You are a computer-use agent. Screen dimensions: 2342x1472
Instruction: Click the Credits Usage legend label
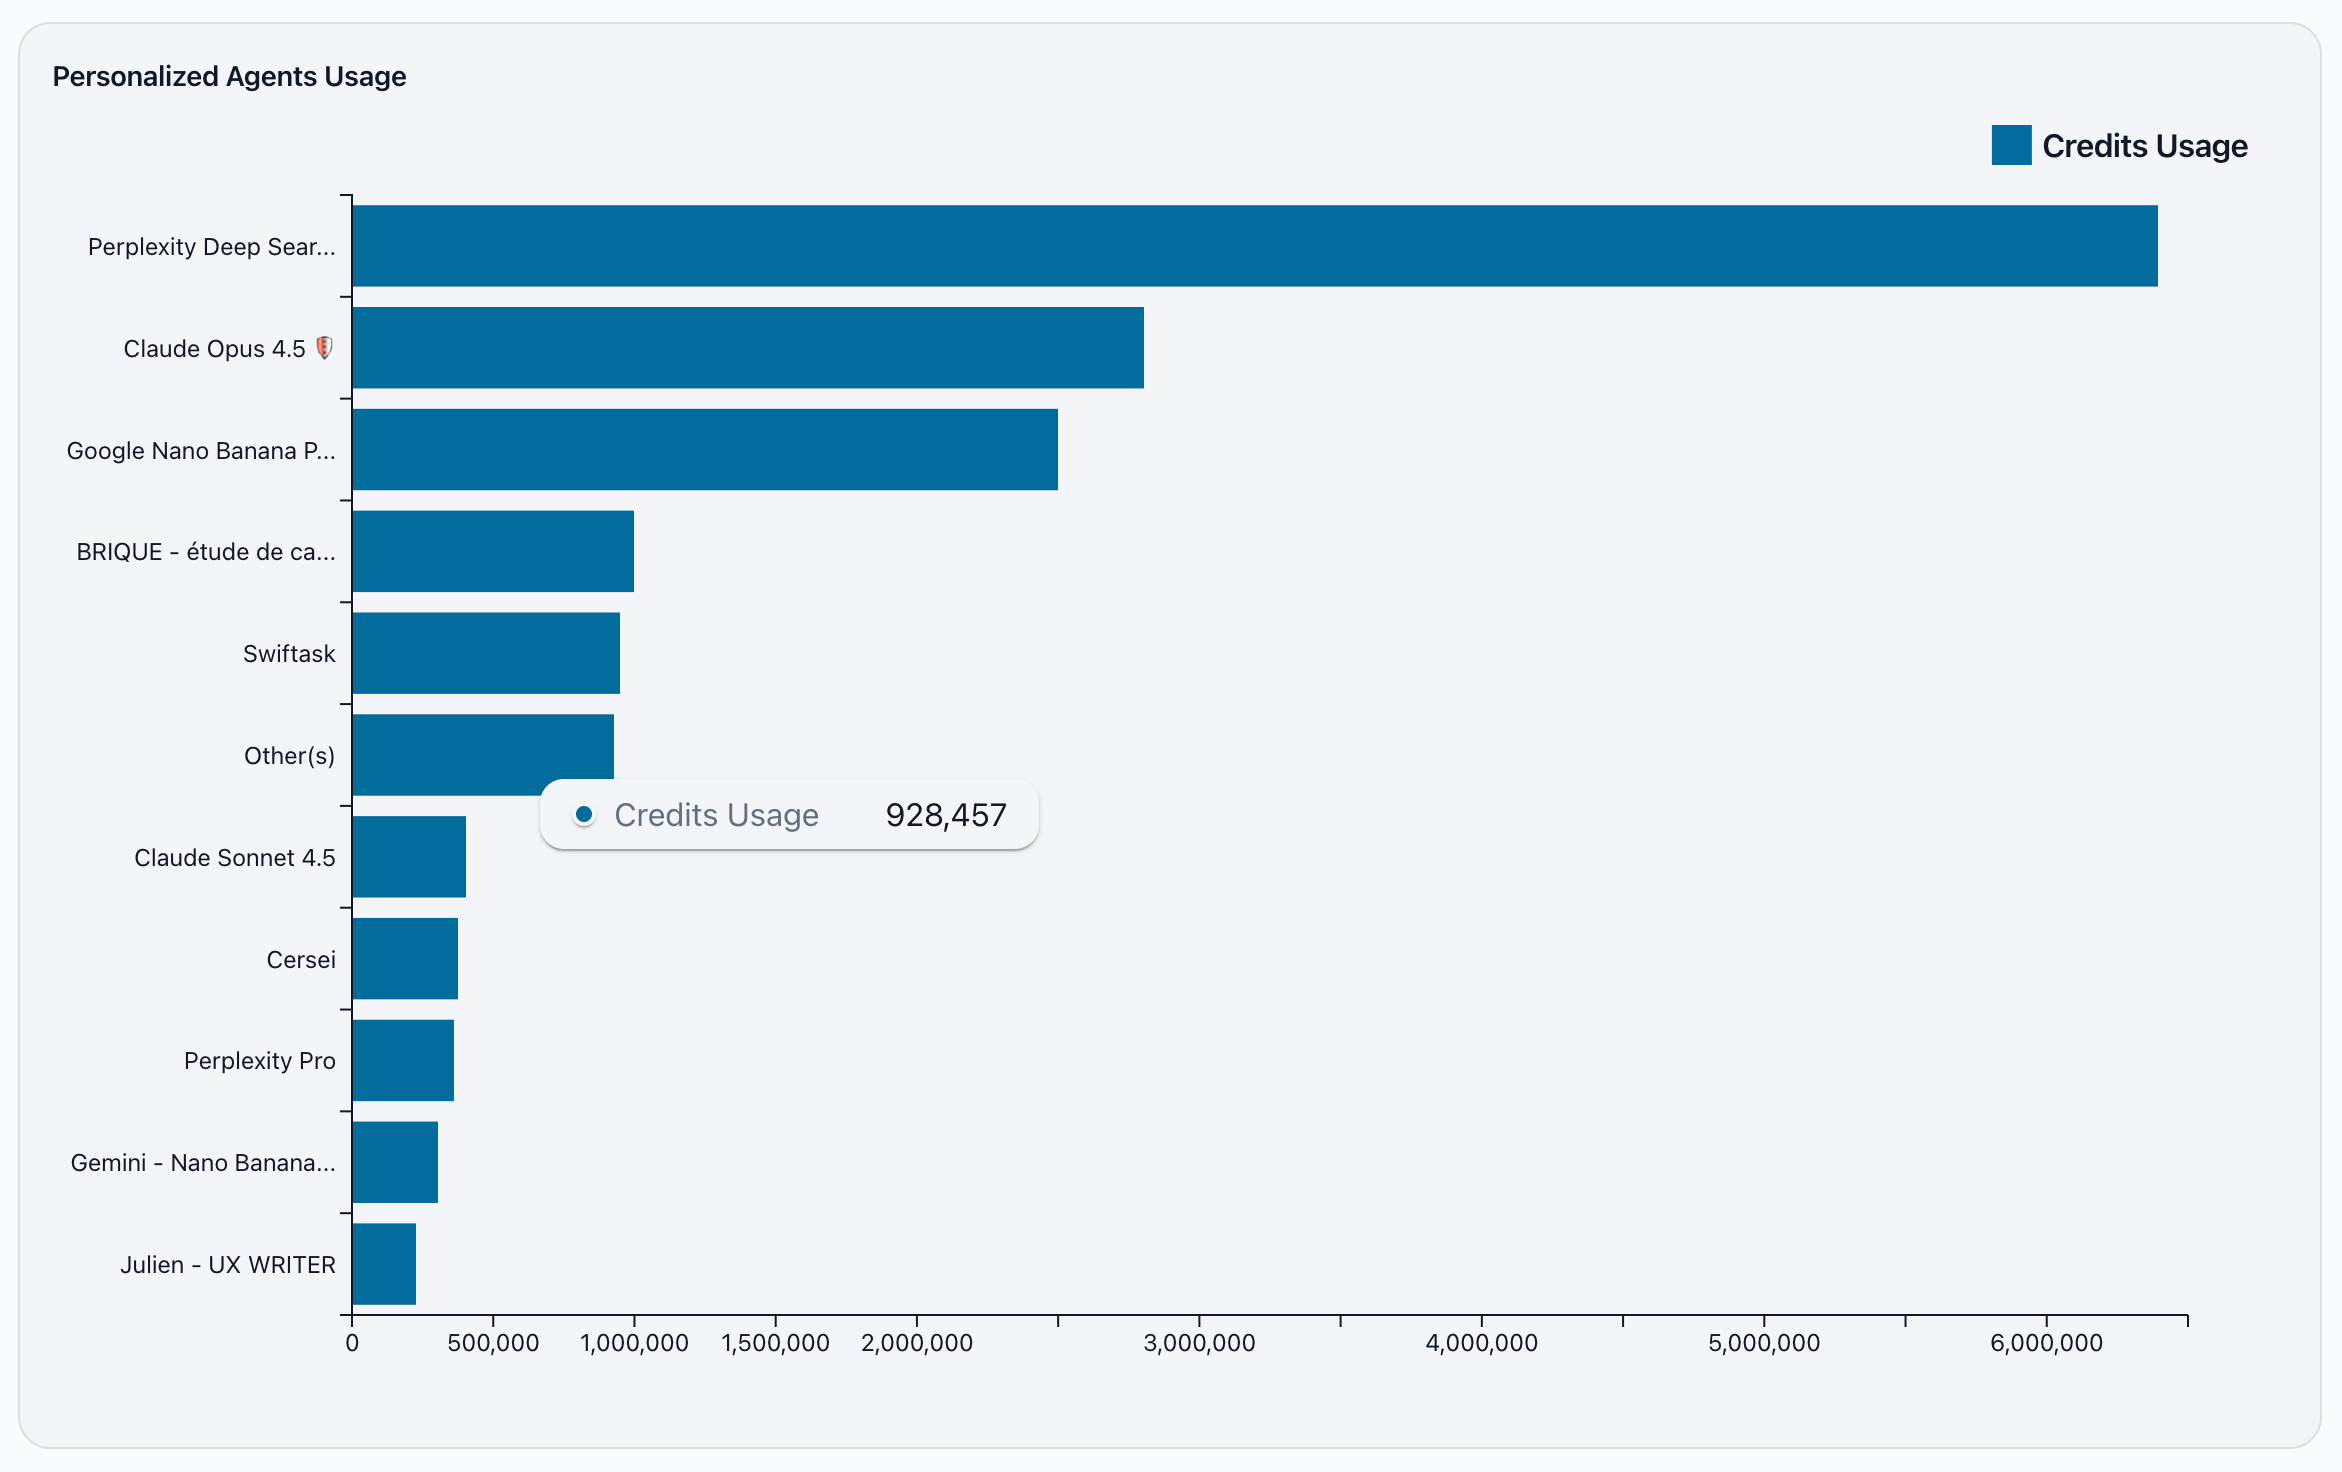click(2145, 146)
